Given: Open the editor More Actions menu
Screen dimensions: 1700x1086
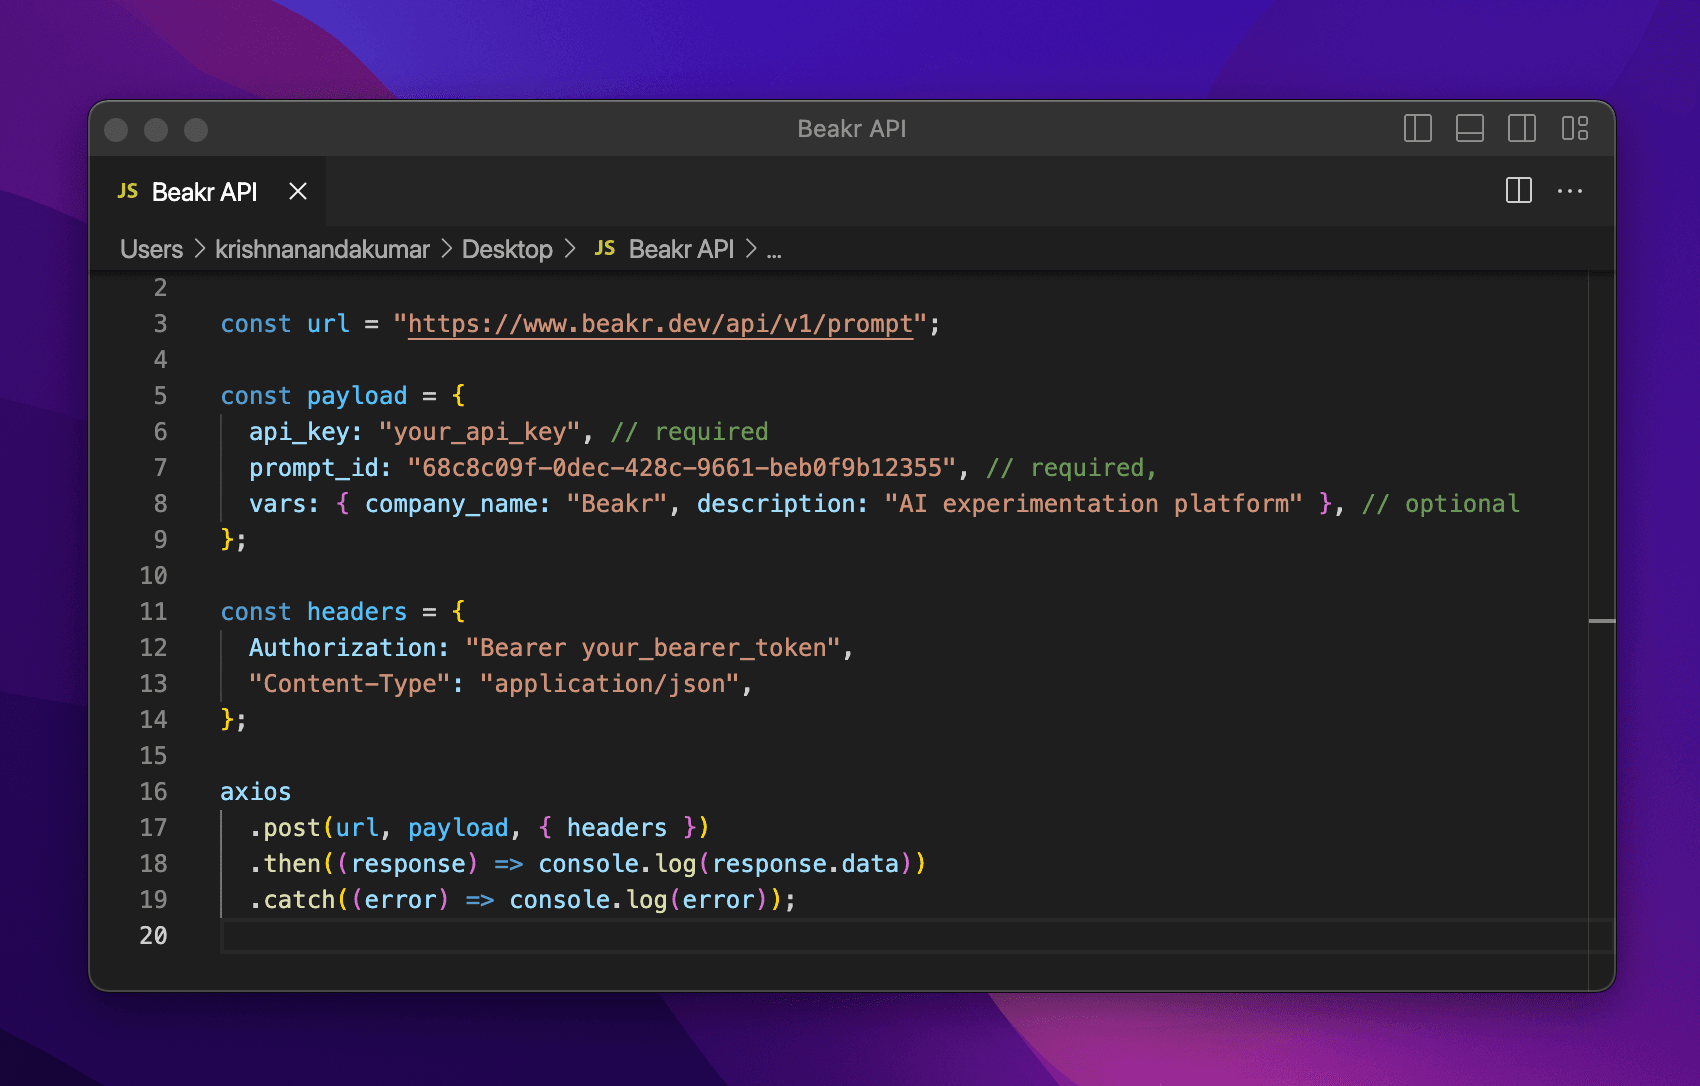Looking at the screenshot, I should point(1570,191).
